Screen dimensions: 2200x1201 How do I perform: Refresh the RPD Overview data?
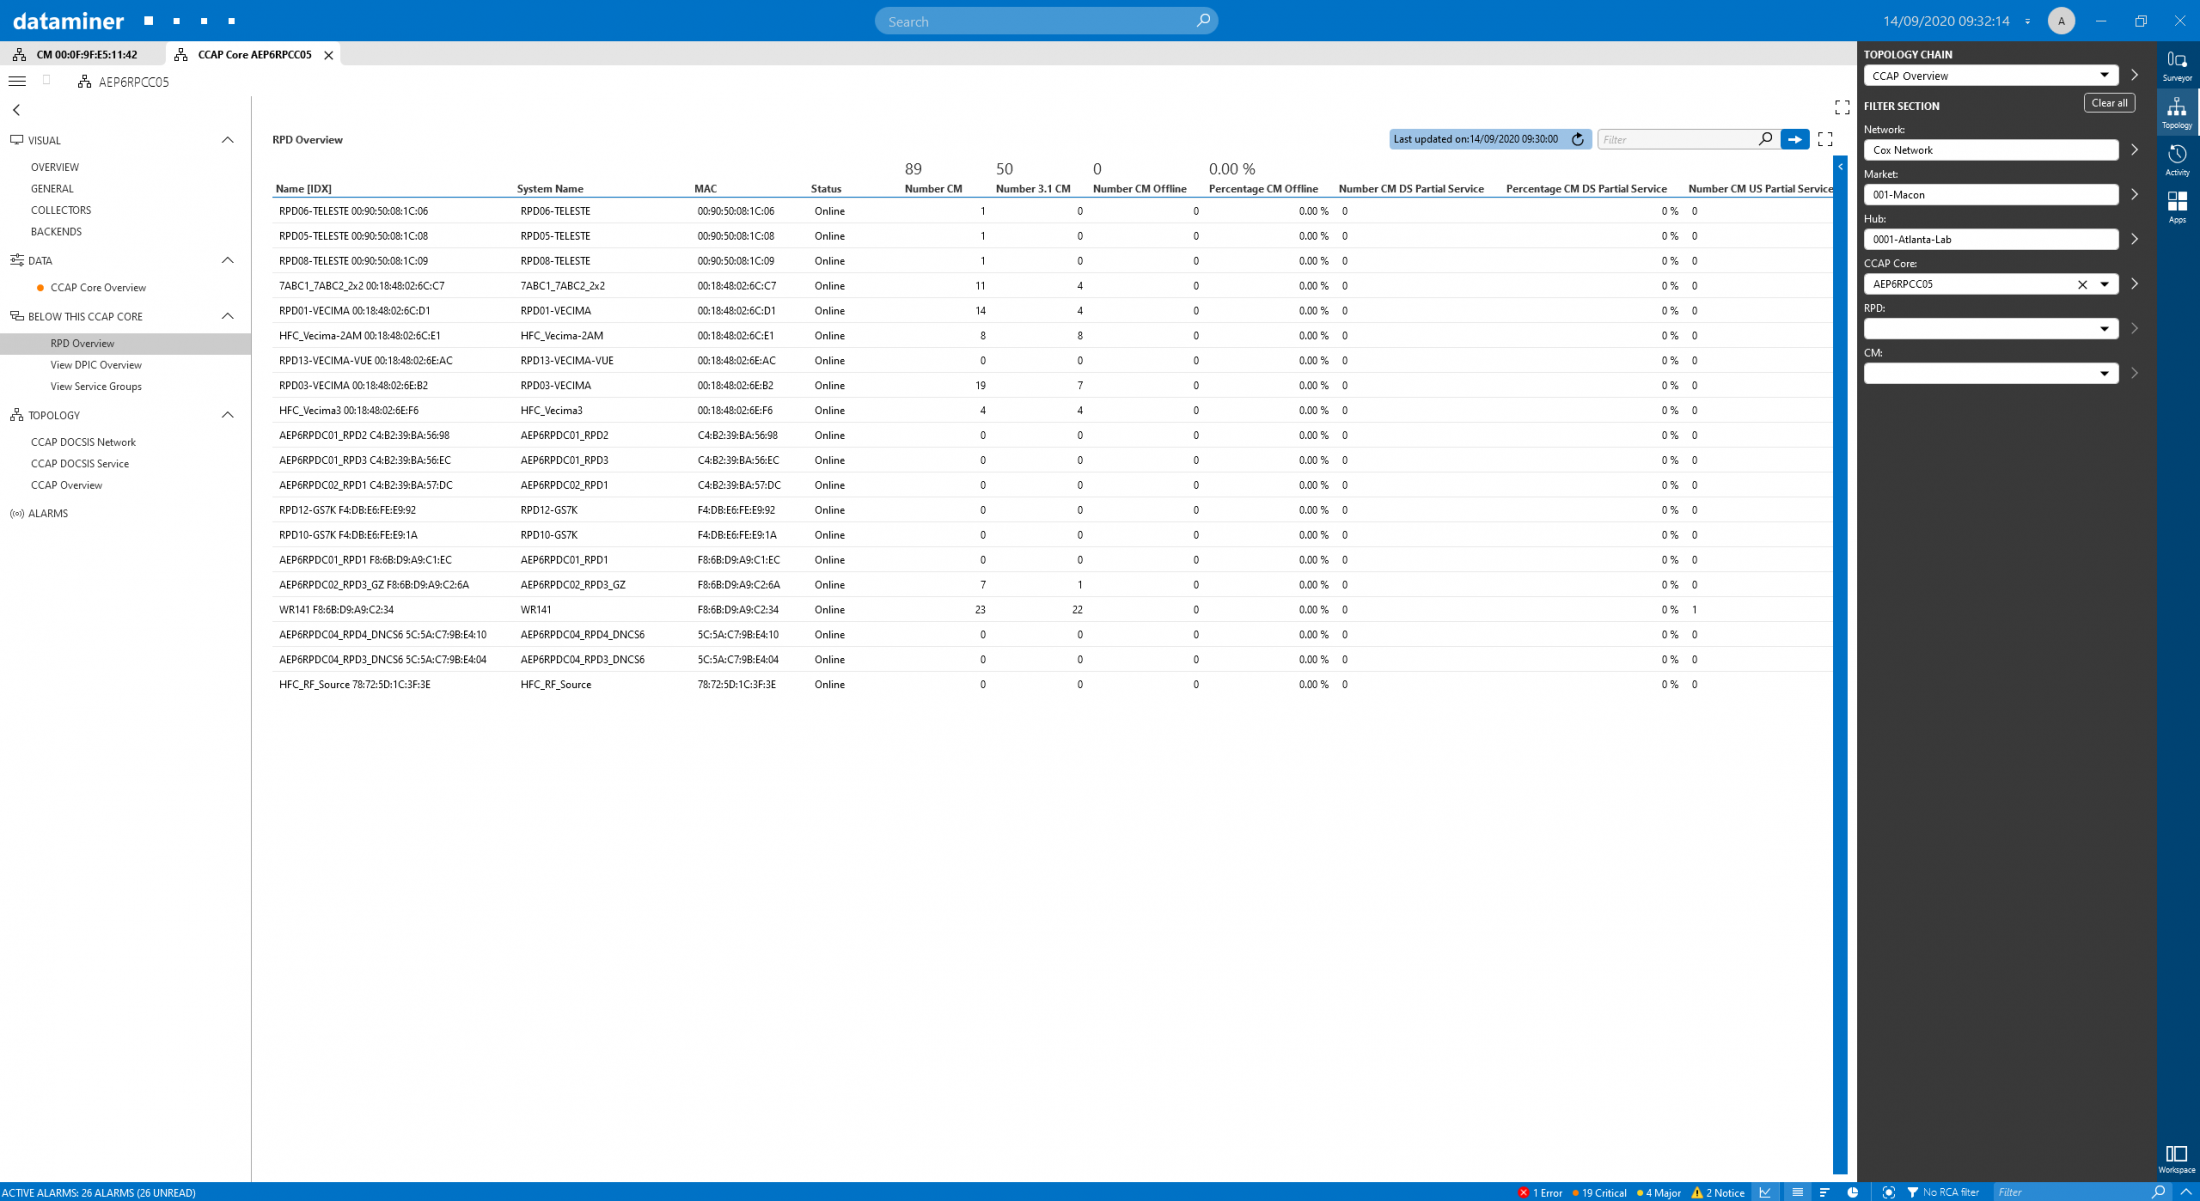tap(1578, 139)
